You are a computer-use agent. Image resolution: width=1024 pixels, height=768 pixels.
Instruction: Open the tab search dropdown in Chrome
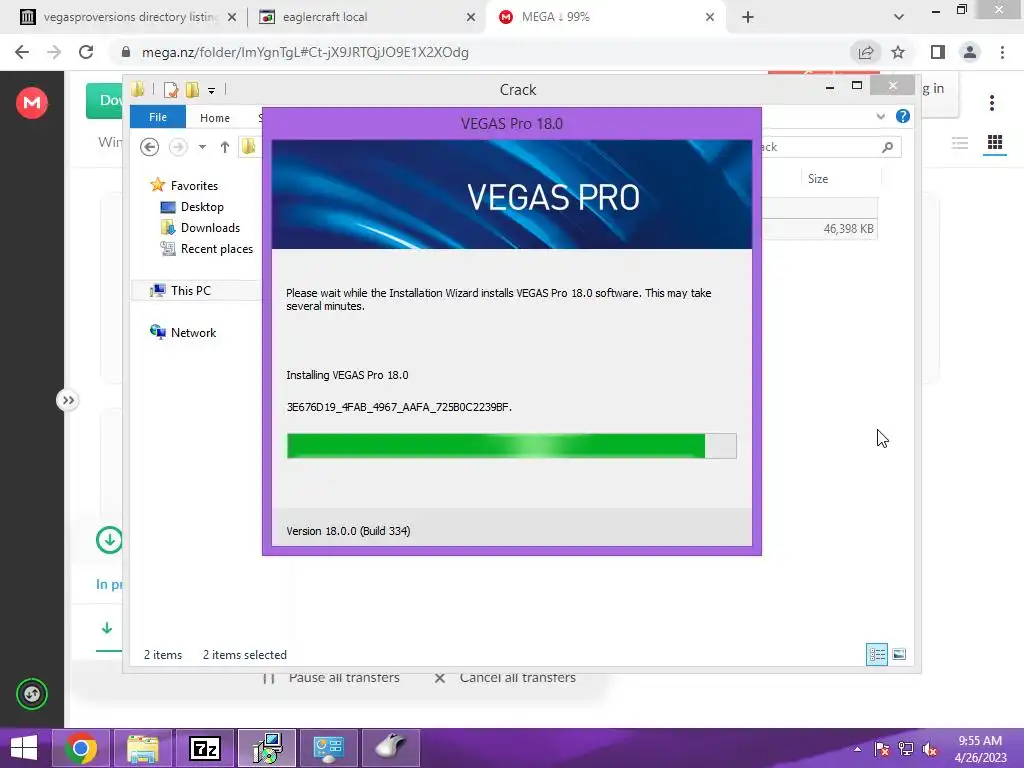899,17
